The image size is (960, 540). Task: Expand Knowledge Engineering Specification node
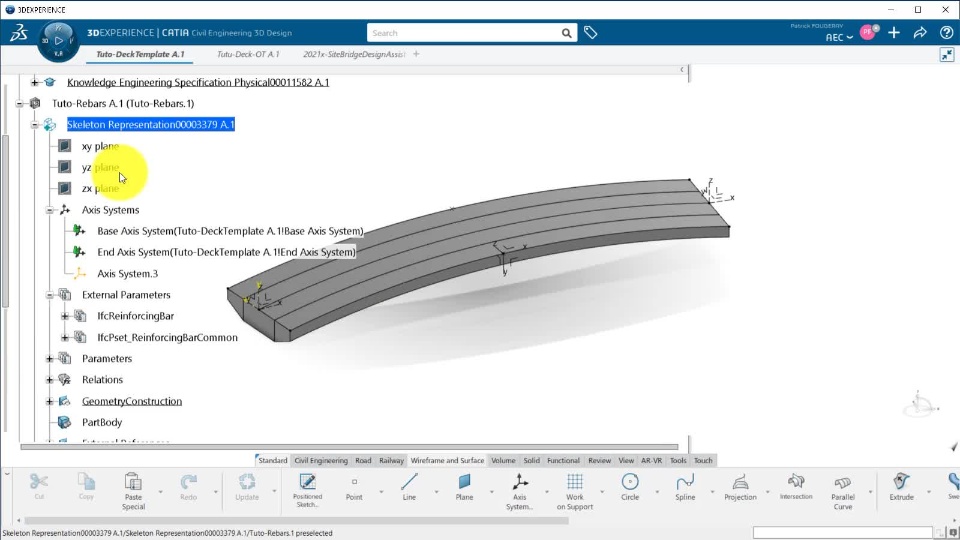35,82
